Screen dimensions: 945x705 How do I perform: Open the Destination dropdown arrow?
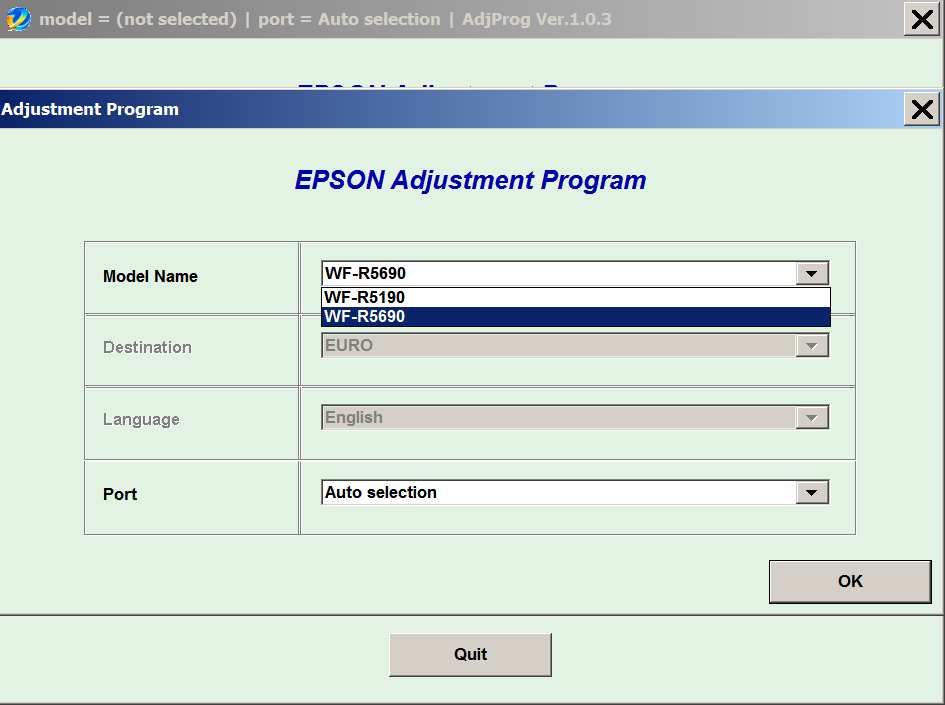coord(812,346)
